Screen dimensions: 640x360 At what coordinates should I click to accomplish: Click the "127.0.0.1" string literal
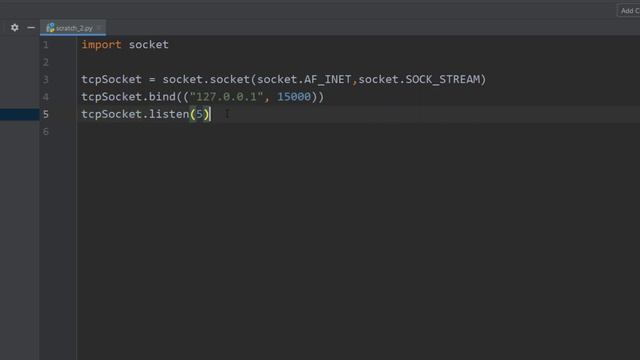coord(227,97)
